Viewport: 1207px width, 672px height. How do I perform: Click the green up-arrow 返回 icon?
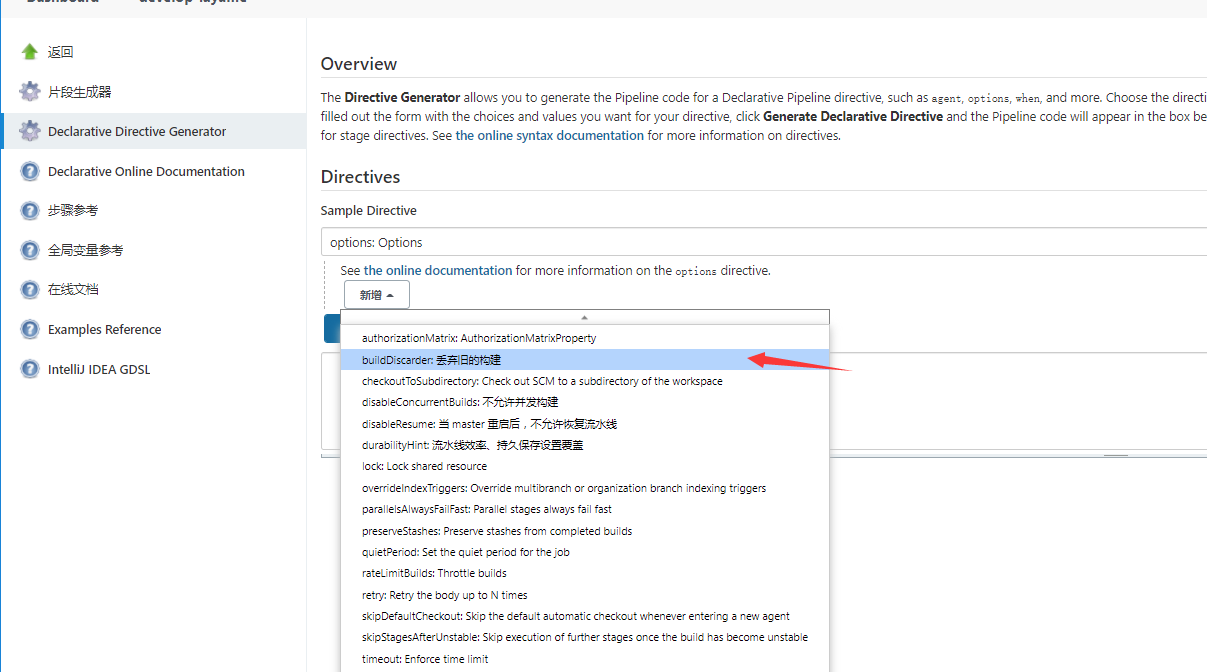(x=30, y=52)
